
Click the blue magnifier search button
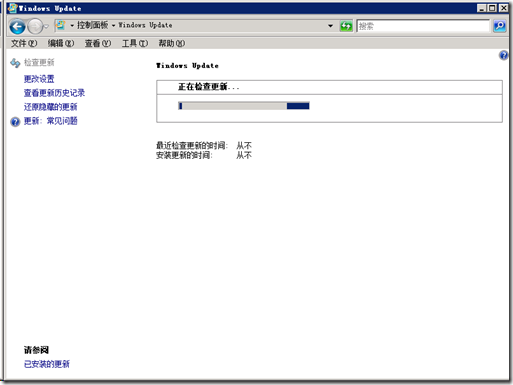pyautogui.click(x=499, y=26)
